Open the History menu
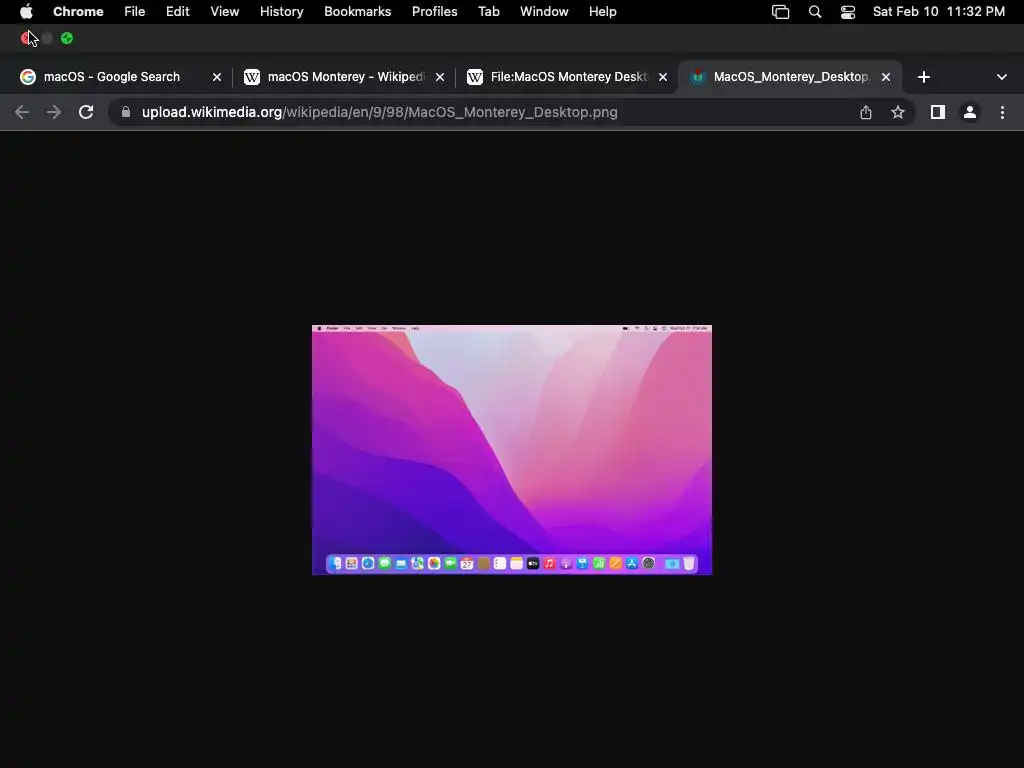The image size is (1024, 768). click(x=281, y=12)
